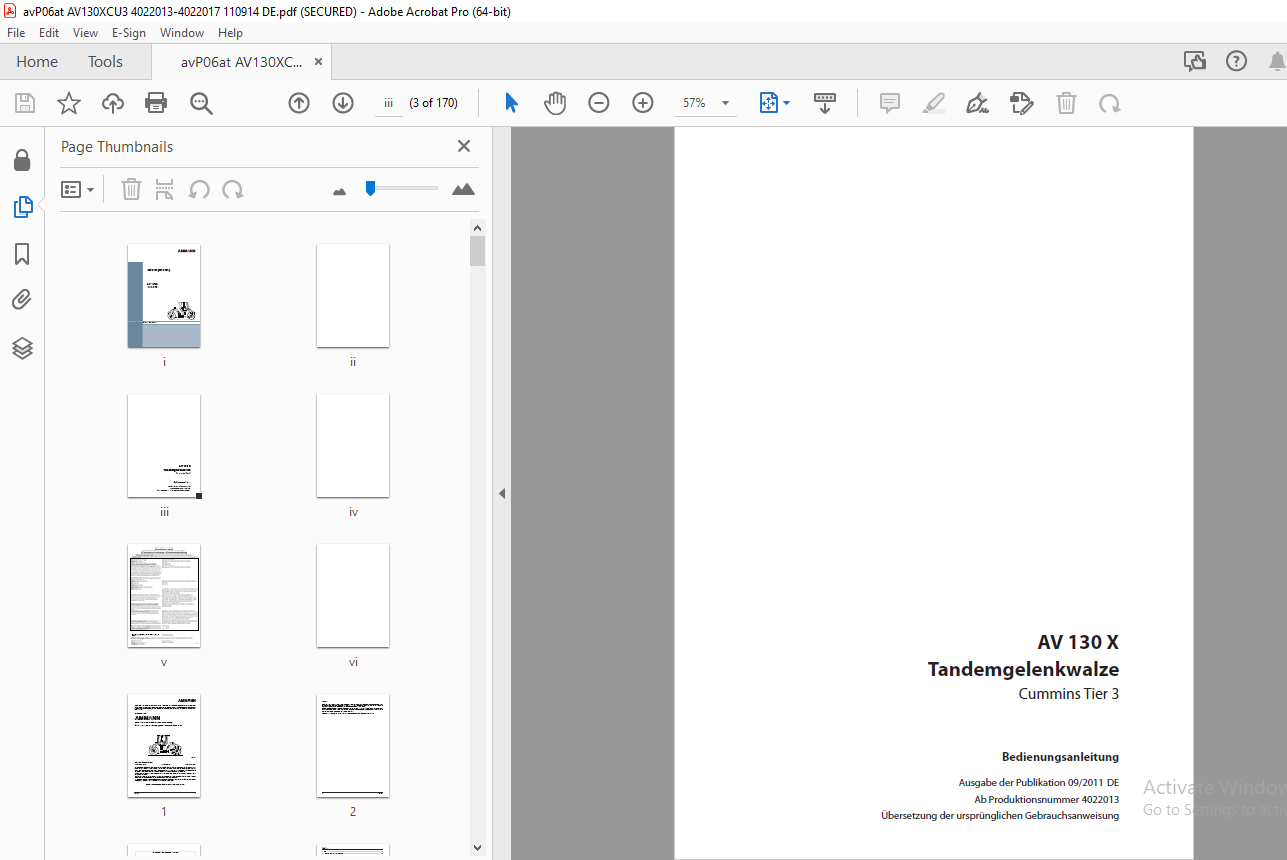This screenshot has height=860, width=1287.
Task: Enlarge thumbnail size large mountain icon
Action: click(463, 189)
